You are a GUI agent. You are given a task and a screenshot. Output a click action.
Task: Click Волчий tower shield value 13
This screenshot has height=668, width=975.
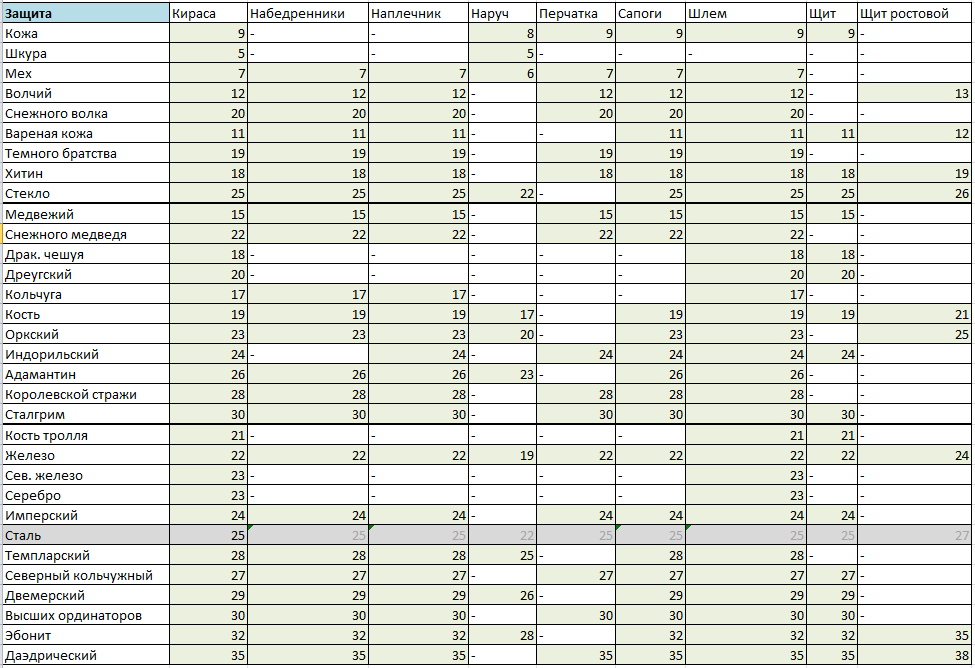[914, 93]
